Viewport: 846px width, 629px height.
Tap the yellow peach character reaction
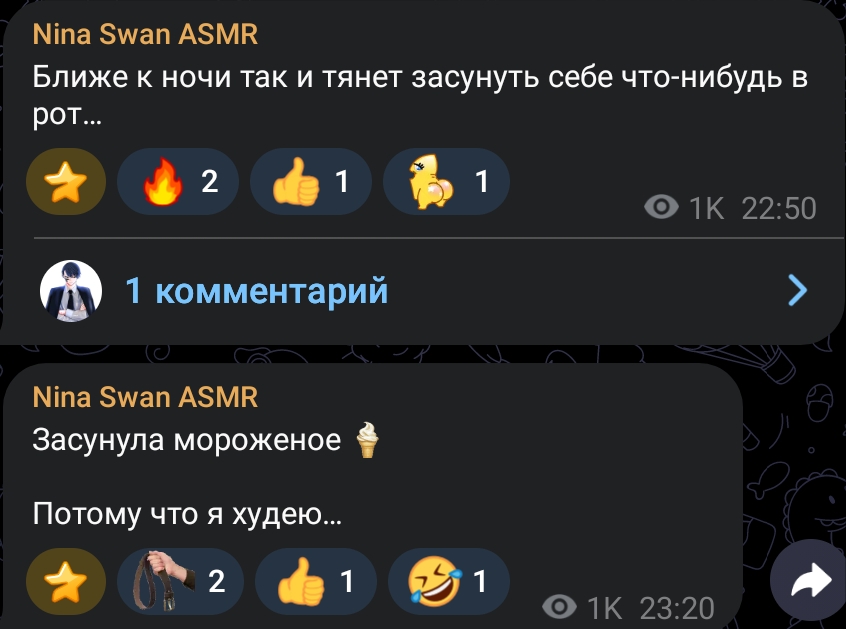point(446,181)
